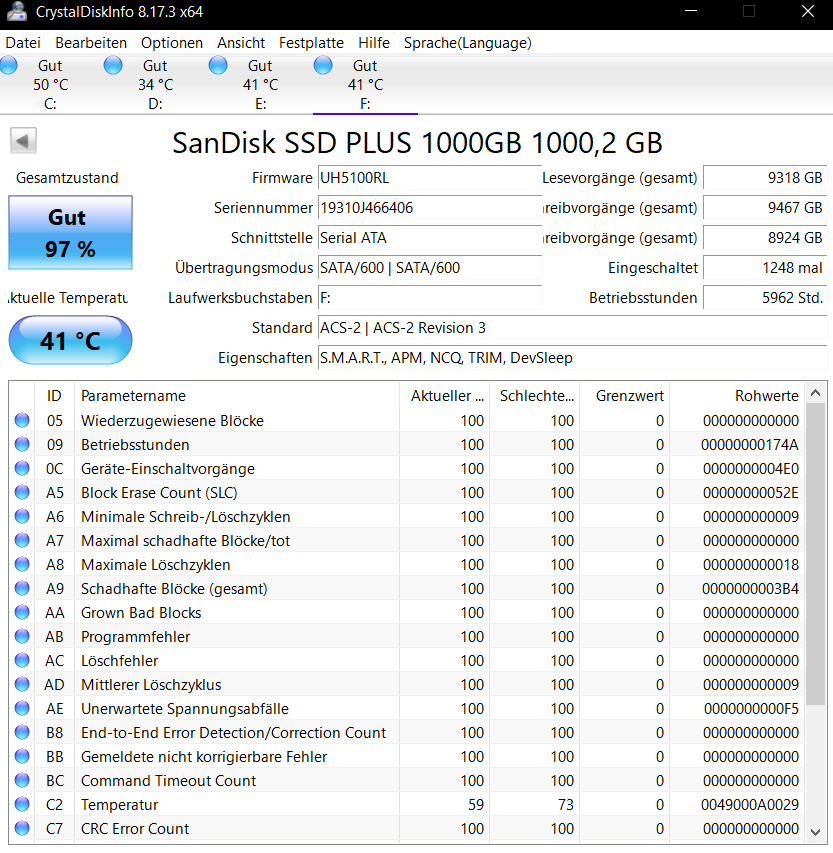Click status orb for Grown Bad Blocks

(x=22, y=612)
